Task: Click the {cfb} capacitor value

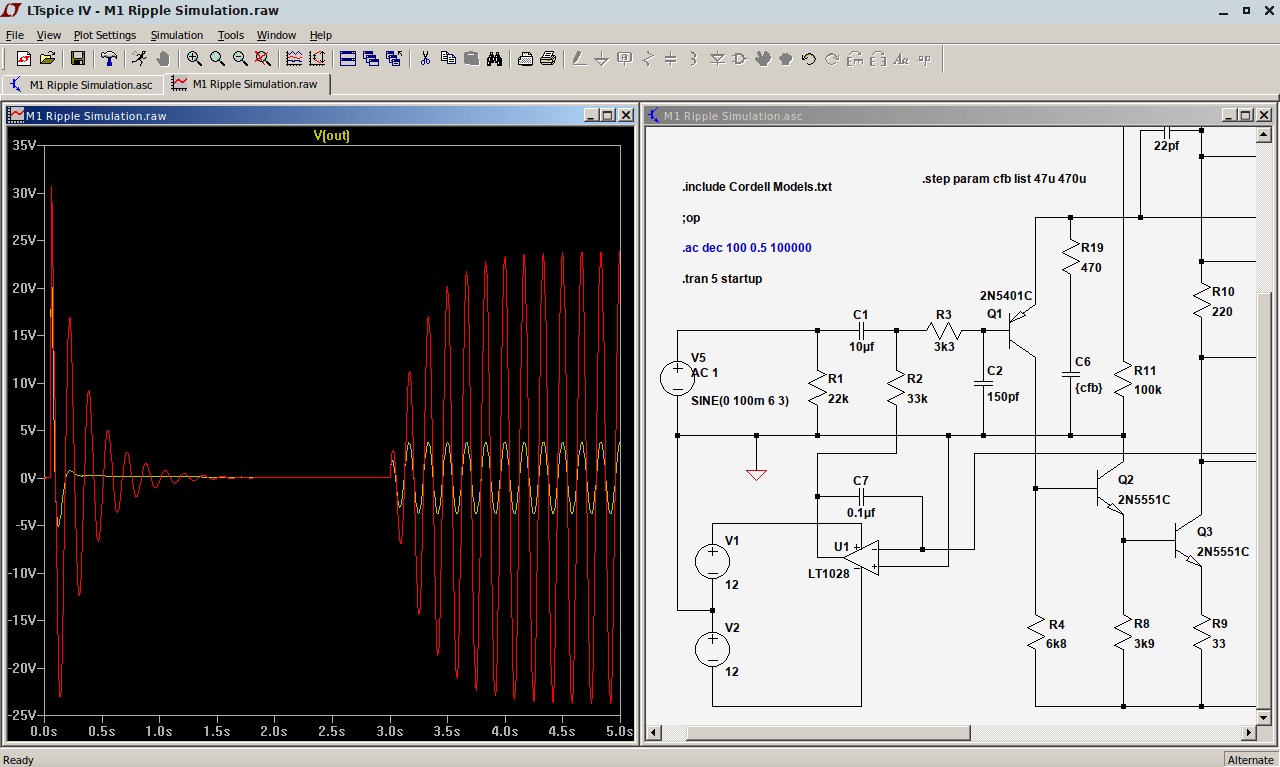Action: click(x=1089, y=387)
